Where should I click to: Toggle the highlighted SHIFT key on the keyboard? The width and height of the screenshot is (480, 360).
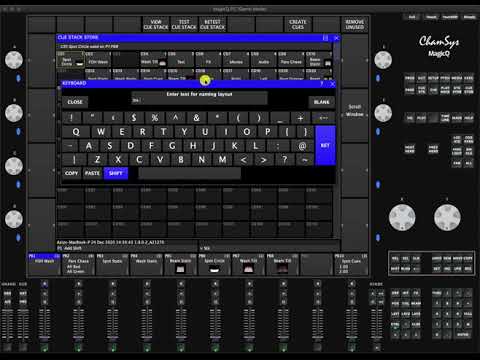click(x=116, y=173)
